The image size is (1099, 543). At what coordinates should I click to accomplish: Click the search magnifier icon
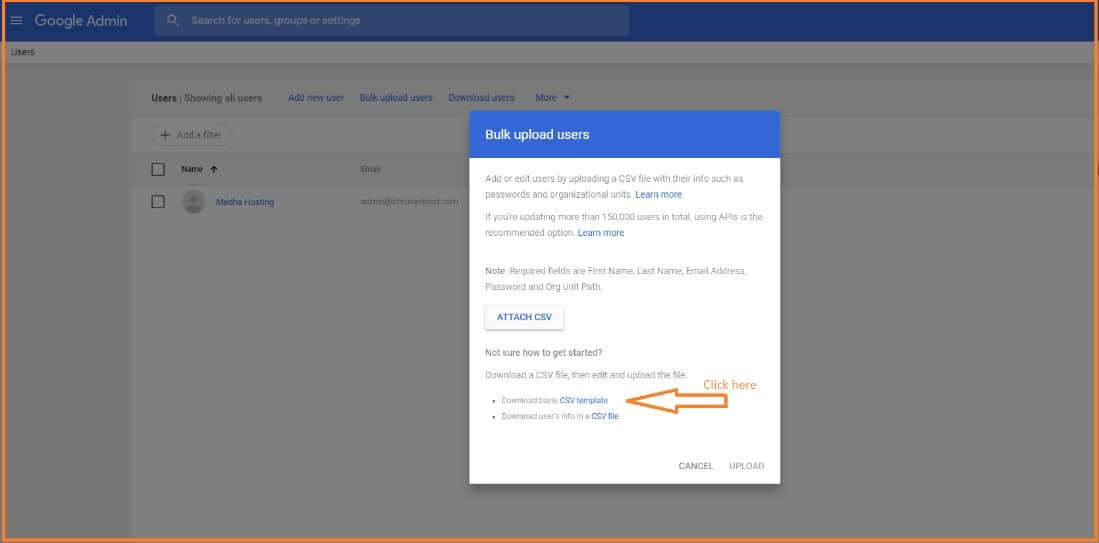click(x=173, y=20)
